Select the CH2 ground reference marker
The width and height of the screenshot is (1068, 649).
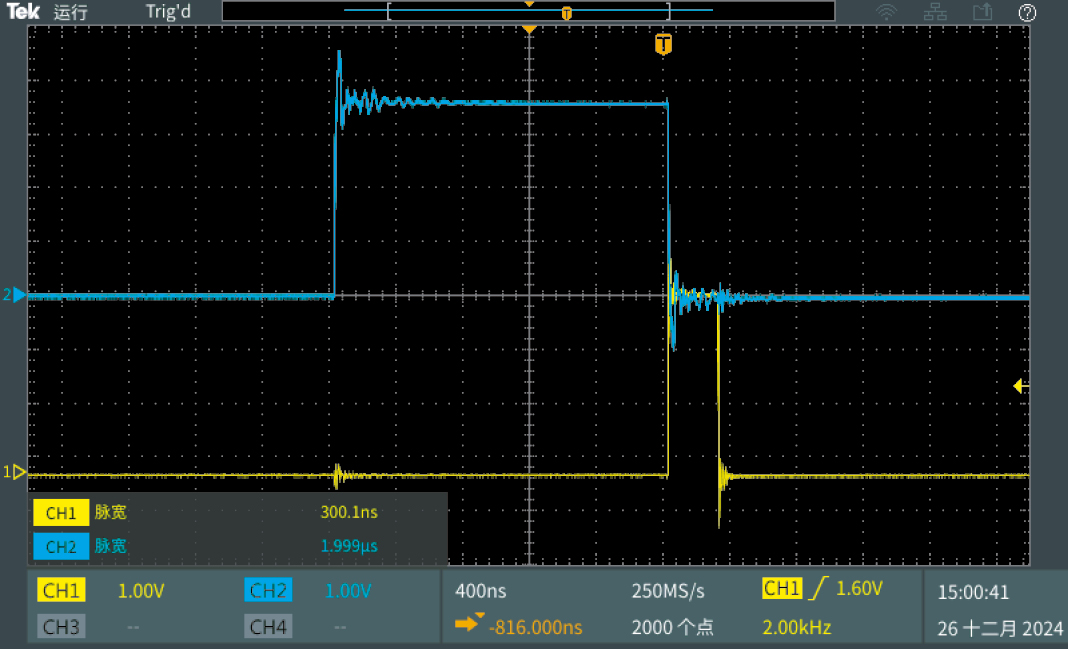tap(14, 295)
